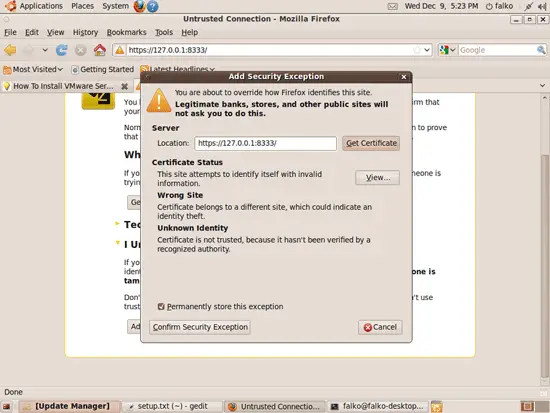Image resolution: width=550 pixels, height=413 pixels.
Task: Expand the collapsed Technical Details triangle
Action: tap(117, 224)
